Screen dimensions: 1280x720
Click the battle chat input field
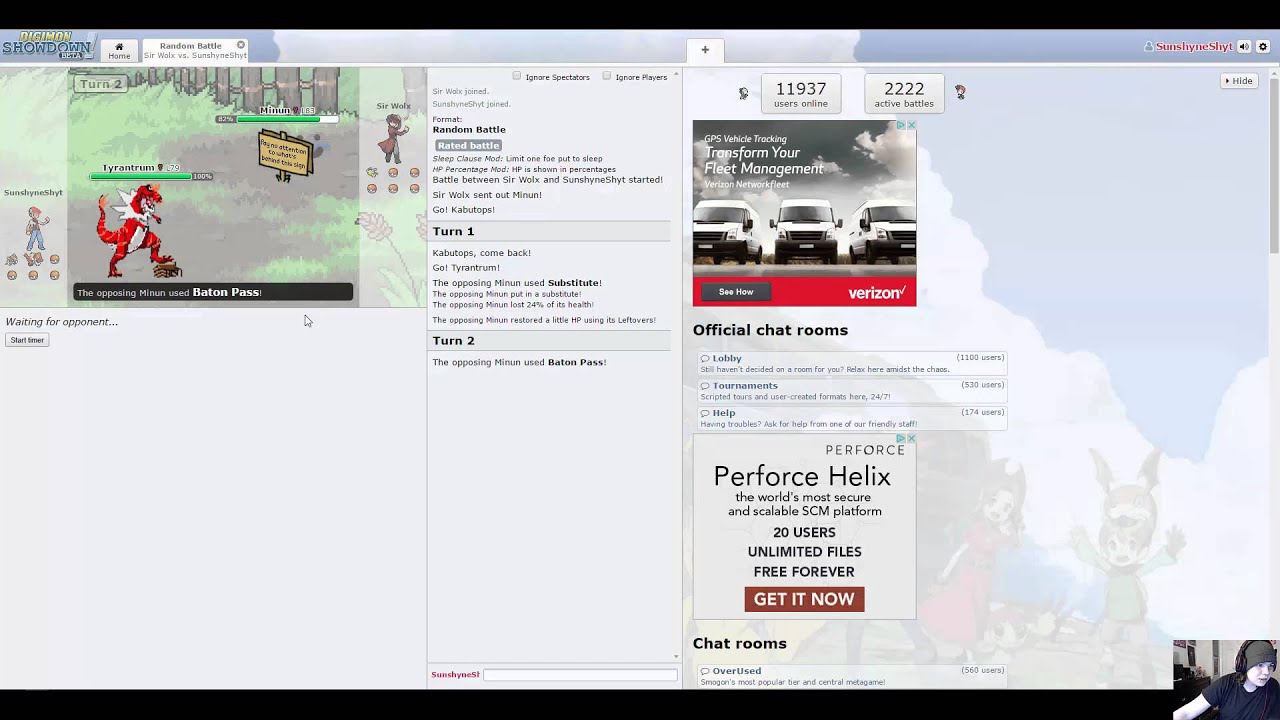point(580,675)
